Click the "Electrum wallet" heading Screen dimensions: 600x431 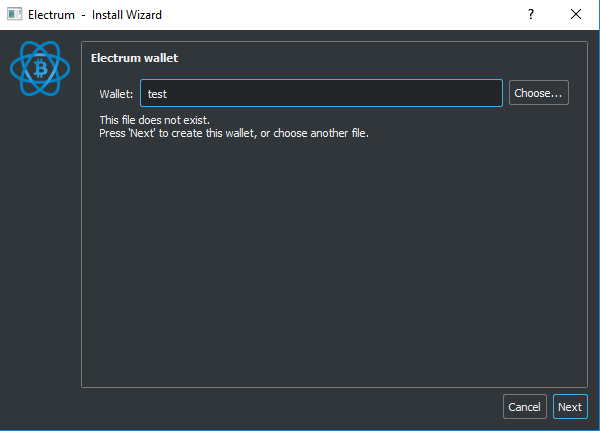(134, 58)
